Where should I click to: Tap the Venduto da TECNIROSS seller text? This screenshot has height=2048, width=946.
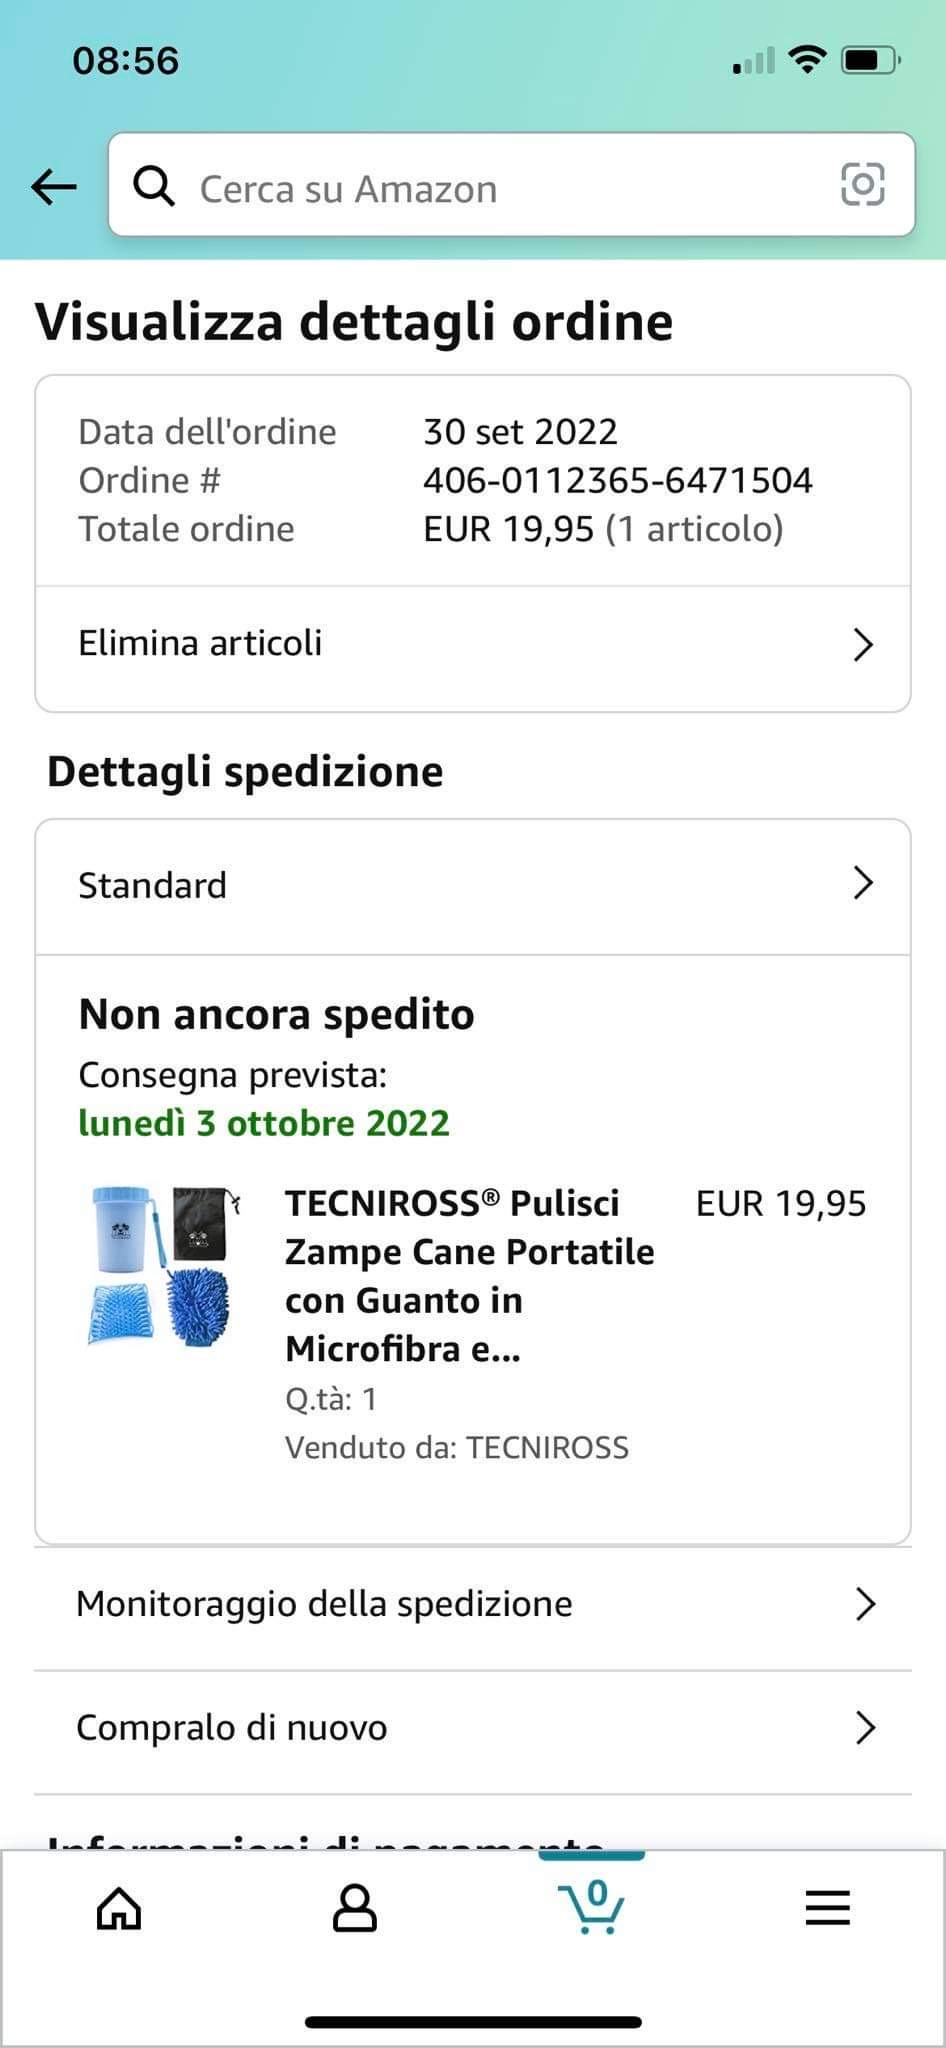click(457, 1448)
